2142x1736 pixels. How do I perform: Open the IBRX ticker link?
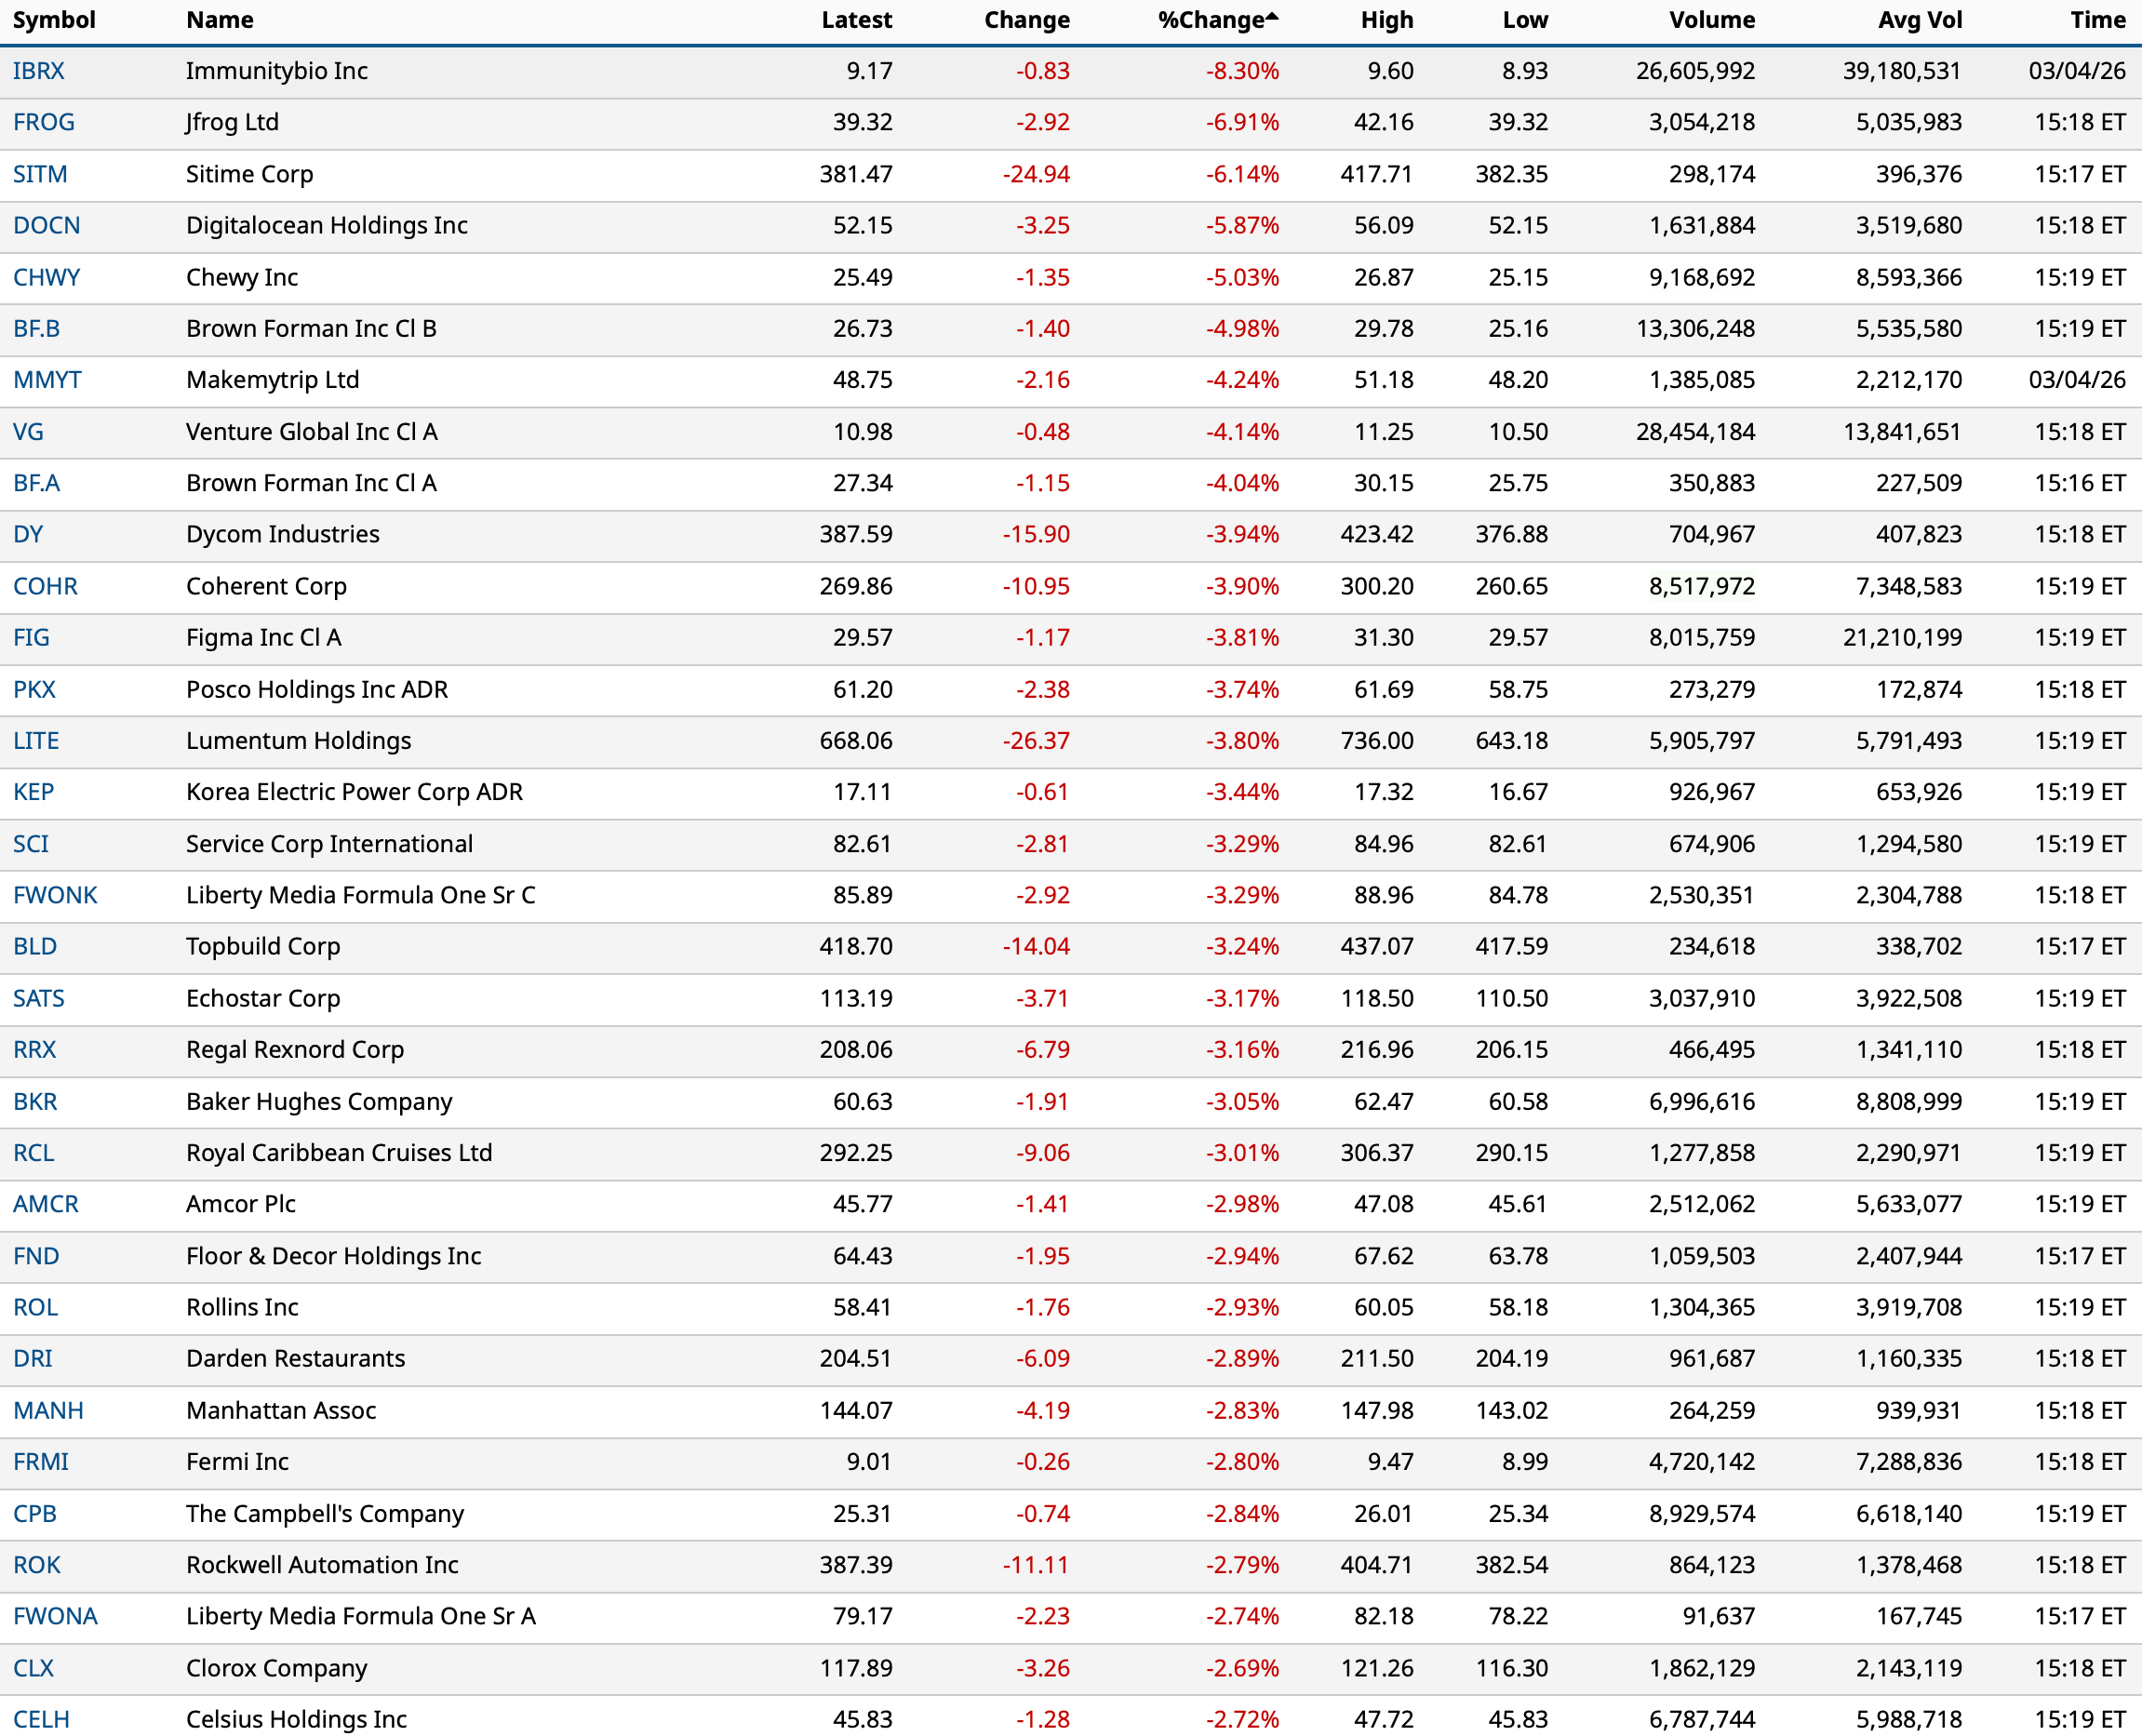point(39,71)
